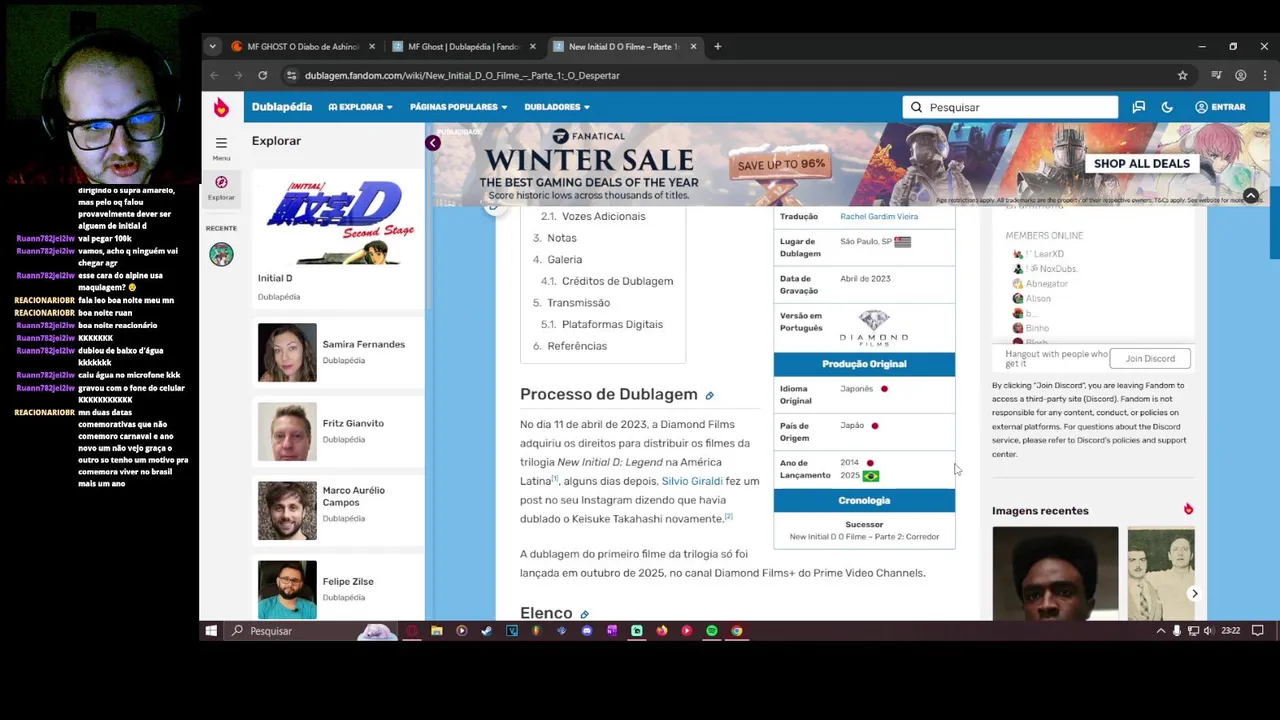The height and width of the screenshot is (720, 1280).
Task: Click the Fandom flame logo icon
Action: coord(221,107)
